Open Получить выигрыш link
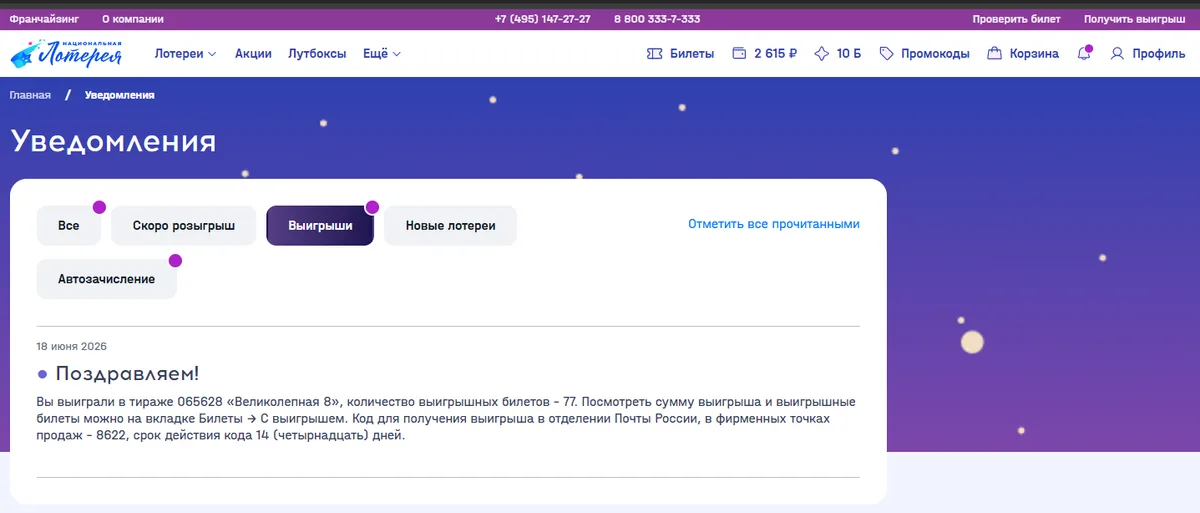1200x513 pixels. 1135,19
